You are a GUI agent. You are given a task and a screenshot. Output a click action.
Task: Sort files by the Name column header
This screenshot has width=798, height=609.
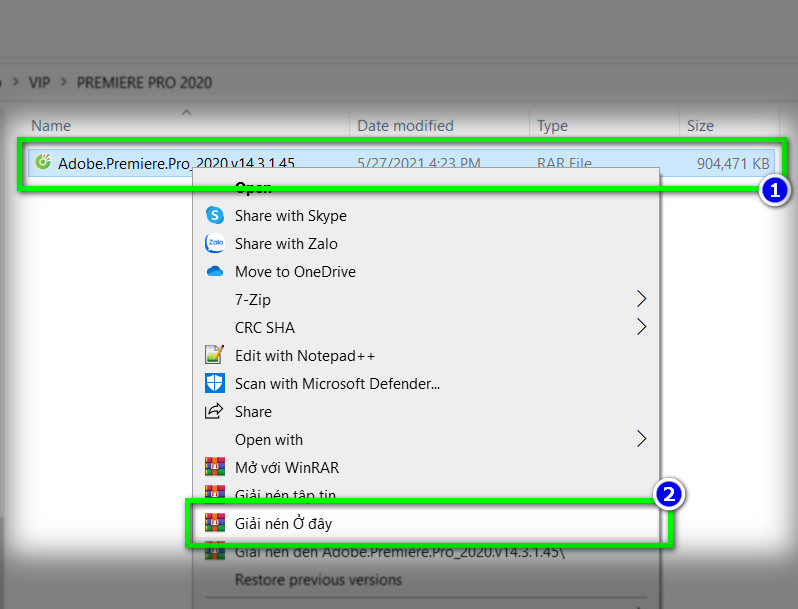51,126
